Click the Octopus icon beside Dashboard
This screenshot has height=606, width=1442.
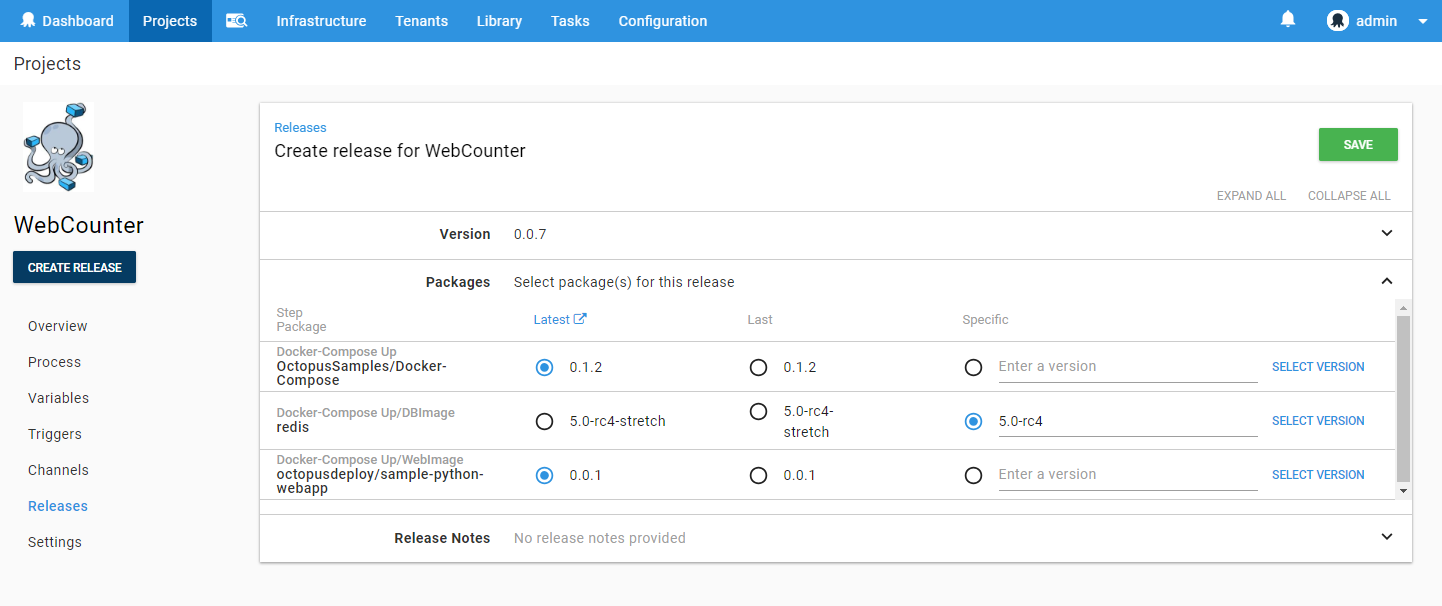28,21
